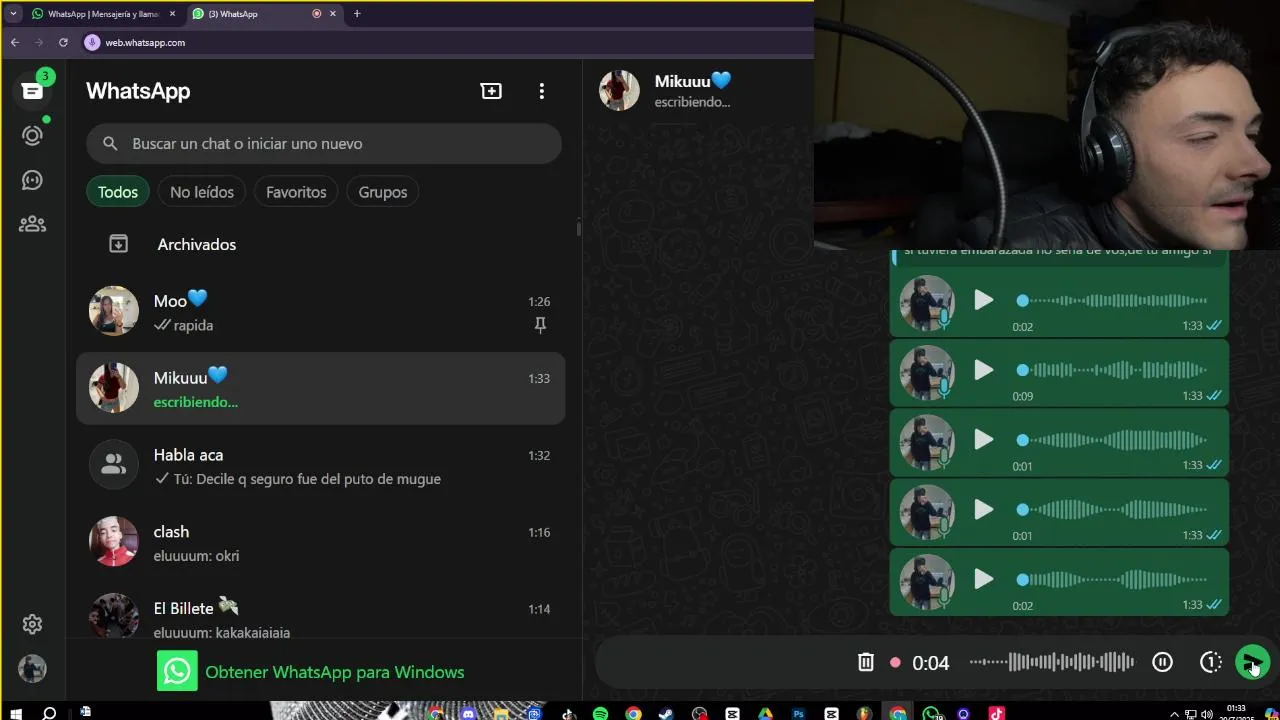Open your profile avatar in sidebar
1280x720 pixels.
[x=32, y=669]
